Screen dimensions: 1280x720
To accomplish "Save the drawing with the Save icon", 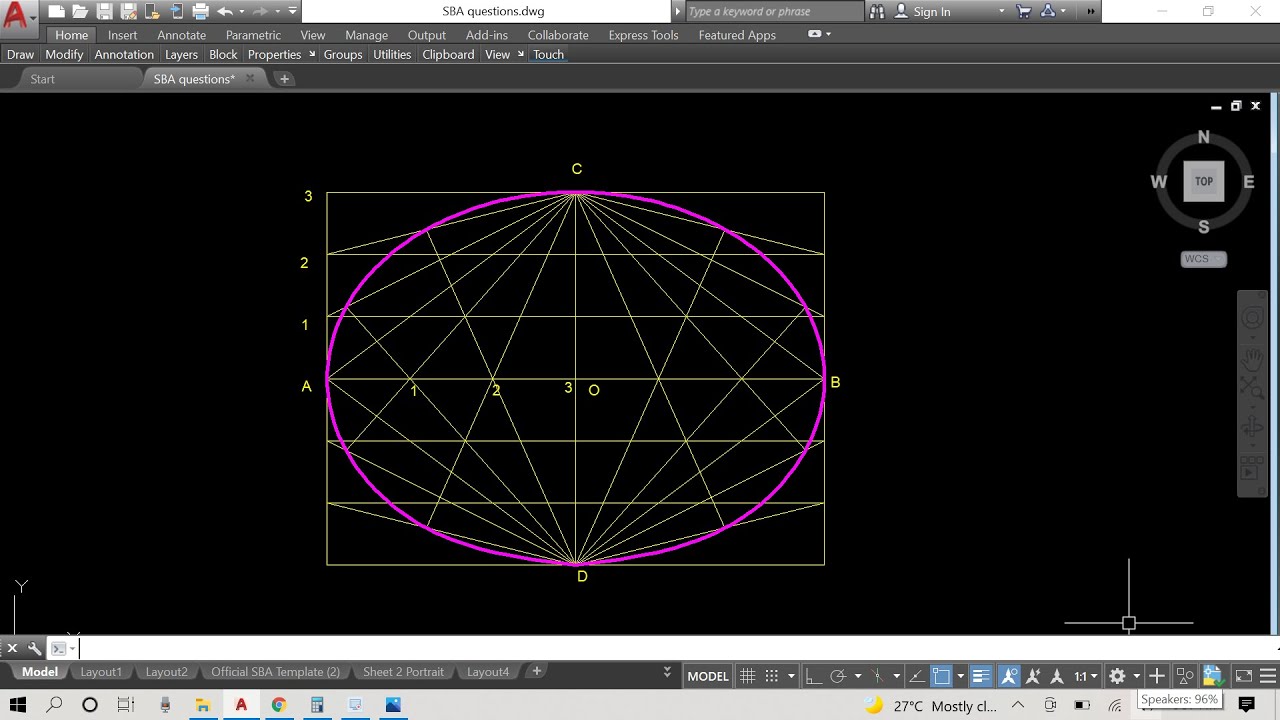I will (104, 12).
